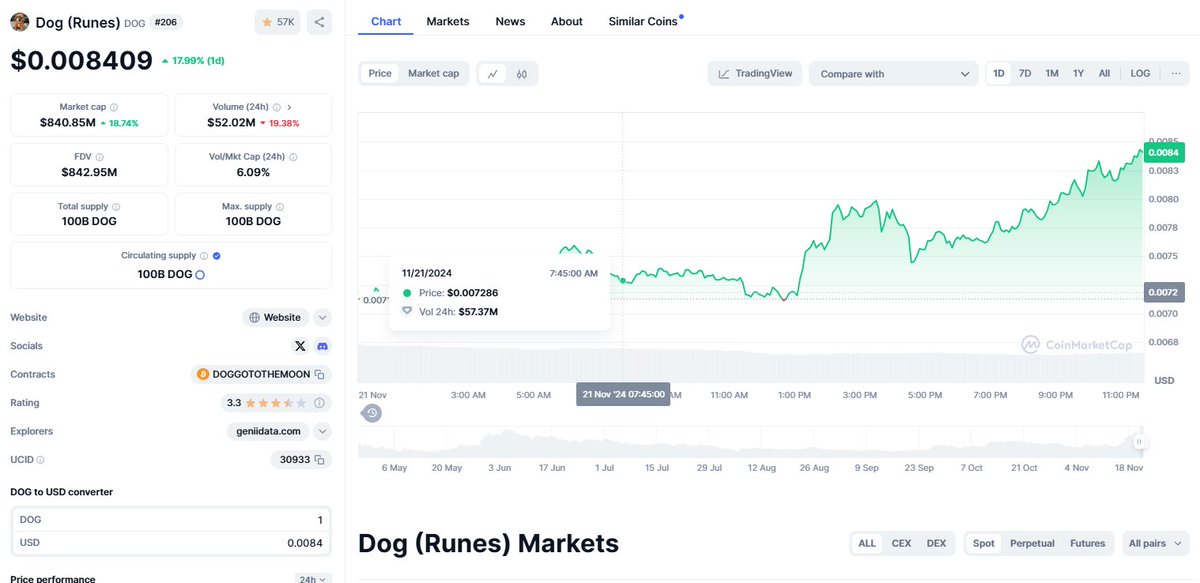Image resolution: width=1200 pixels, height=583 pixels.
Task: Open the All pairs dropdown
Action: point(1155,543)
